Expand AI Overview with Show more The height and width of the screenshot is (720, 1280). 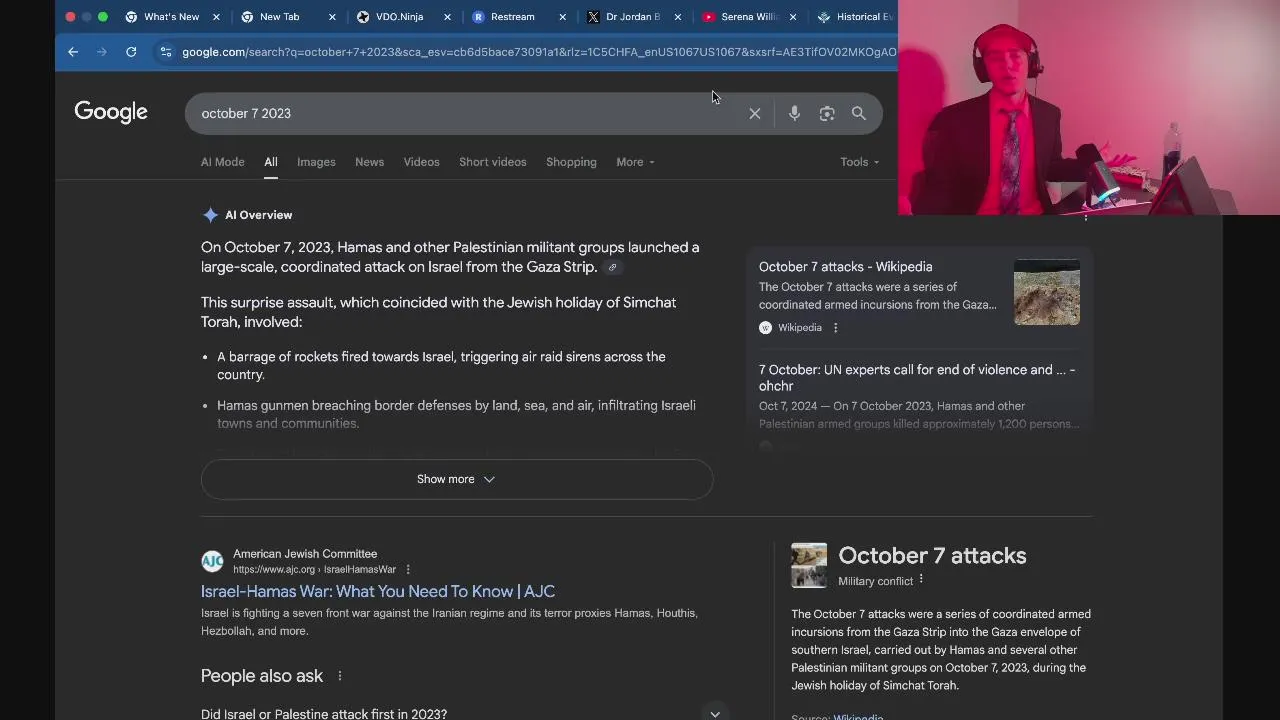[457, 479]
